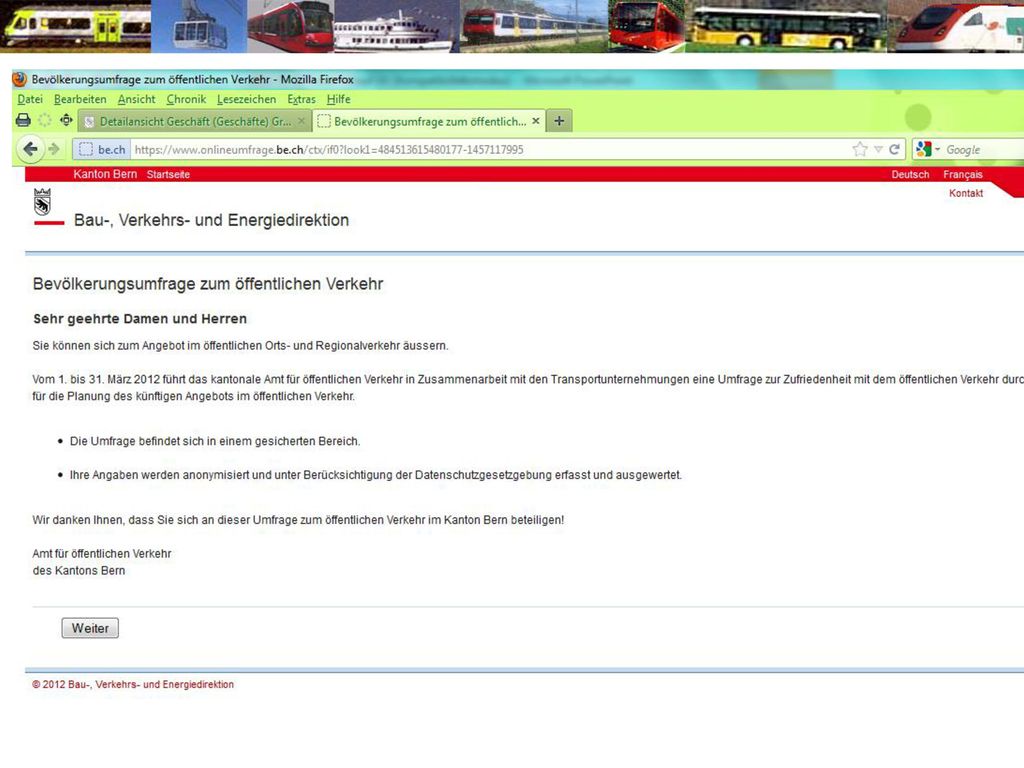Switch to the Detailansicht Geschäft tab

pyautogui.click(x=194, y=121)
